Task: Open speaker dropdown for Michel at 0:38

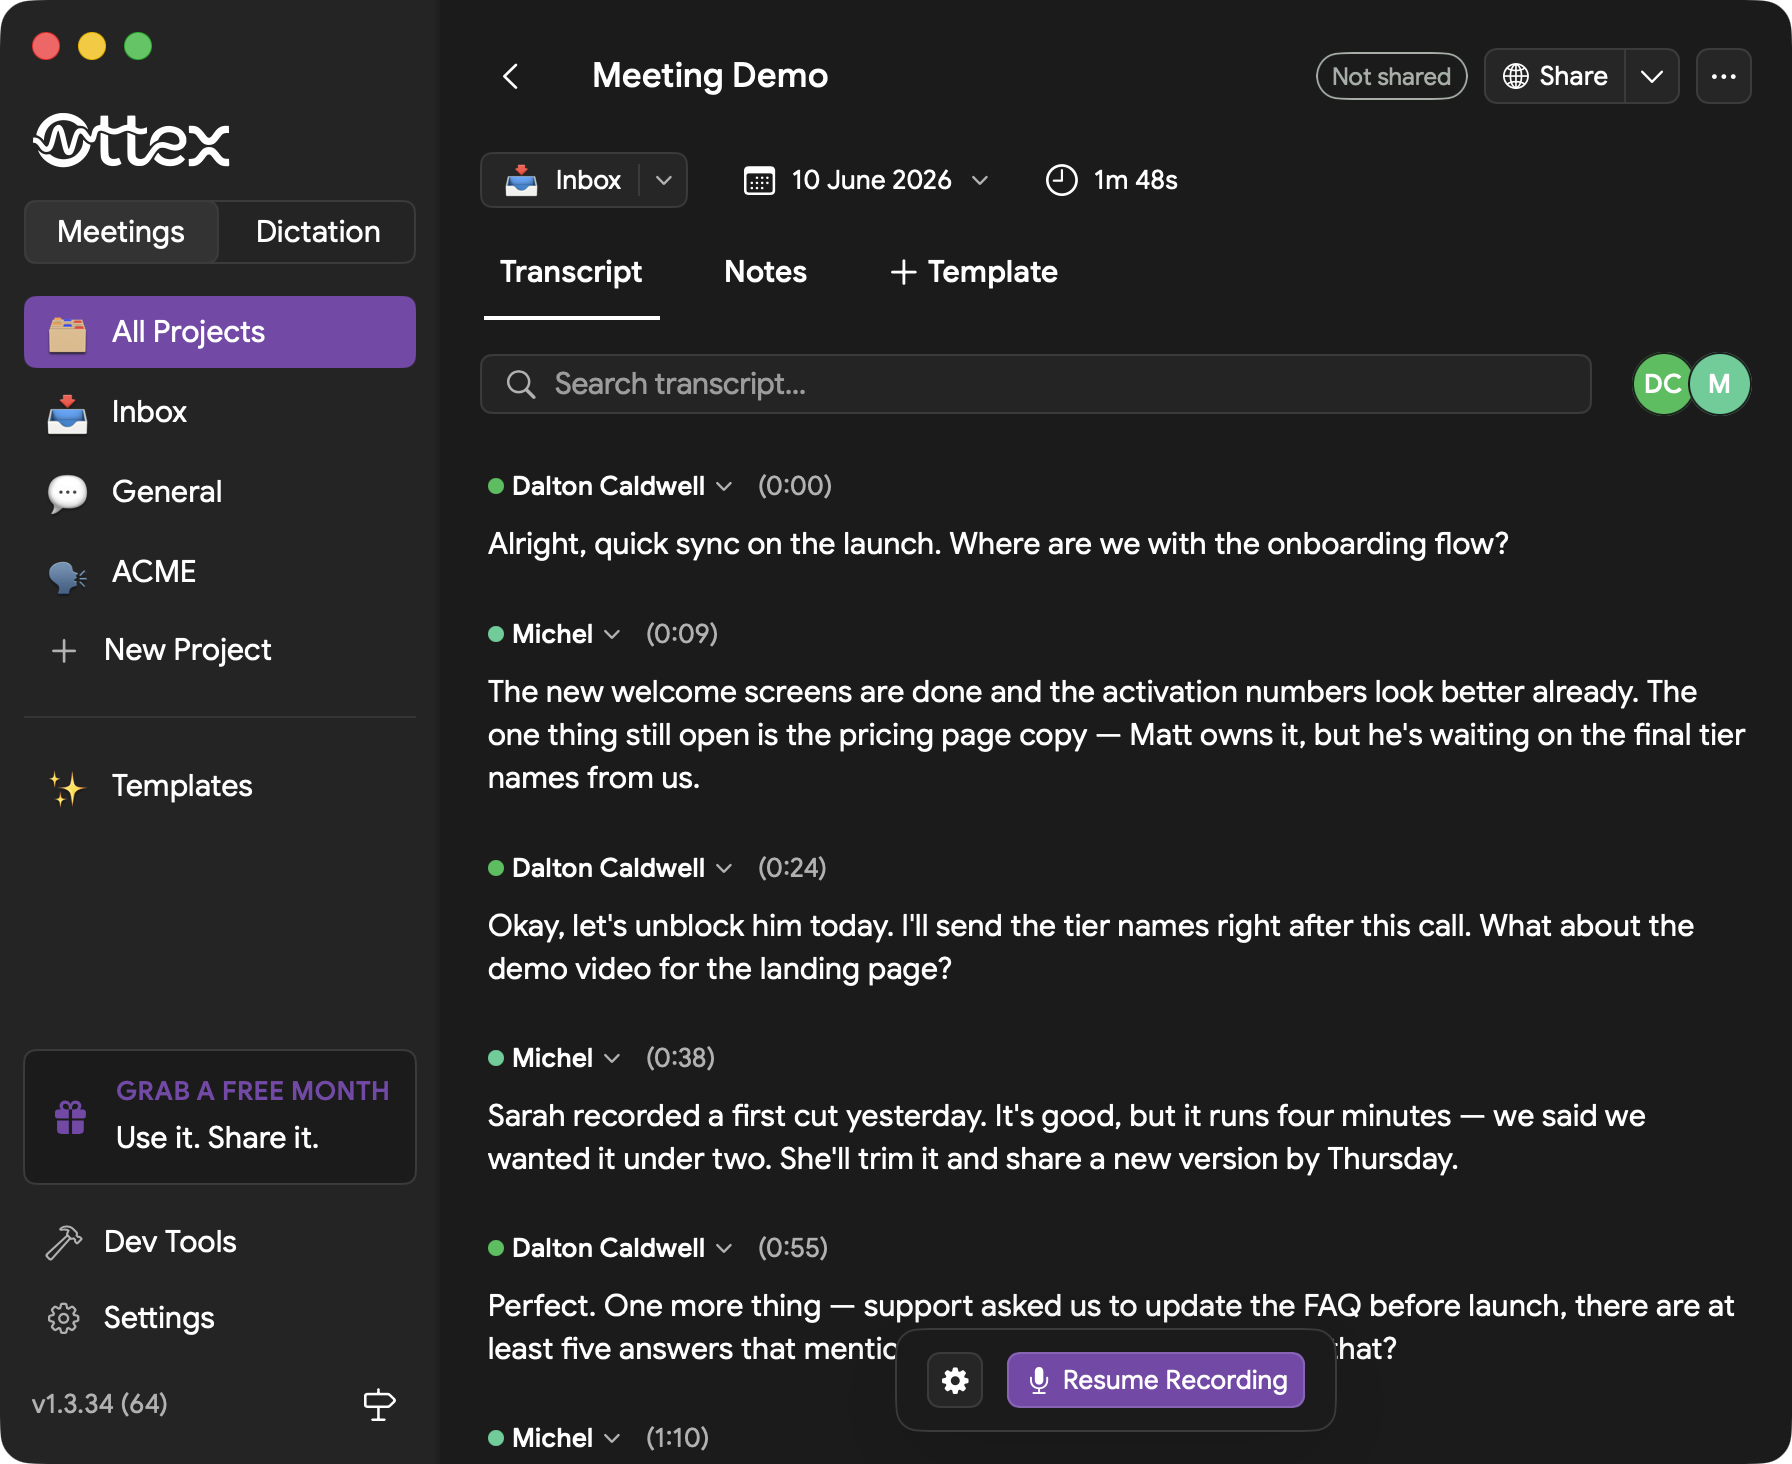Action: (x=612, y=1058)
